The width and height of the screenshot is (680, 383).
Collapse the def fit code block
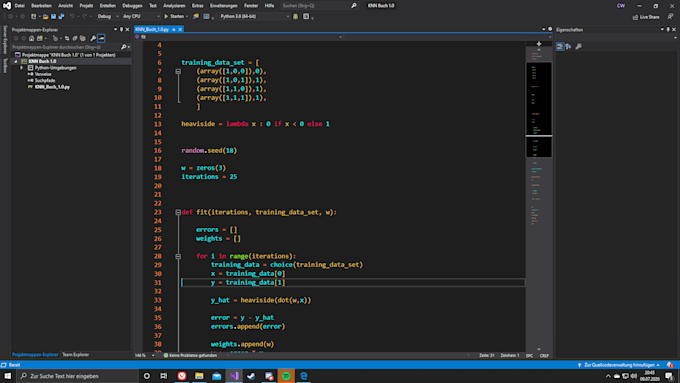(178, 213)
